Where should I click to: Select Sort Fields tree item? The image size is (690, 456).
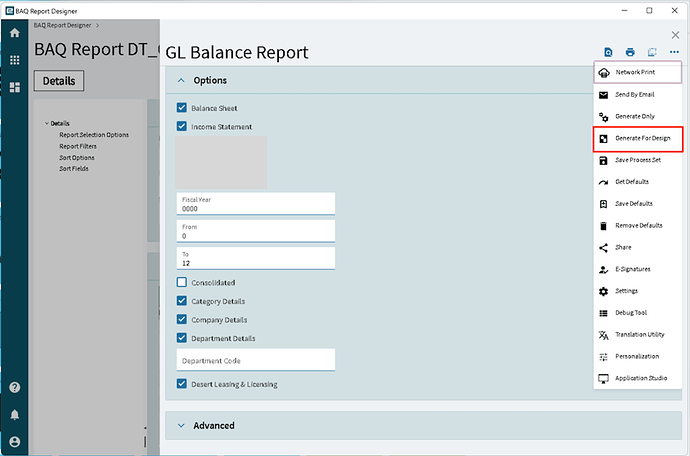[x=74, y=169]
